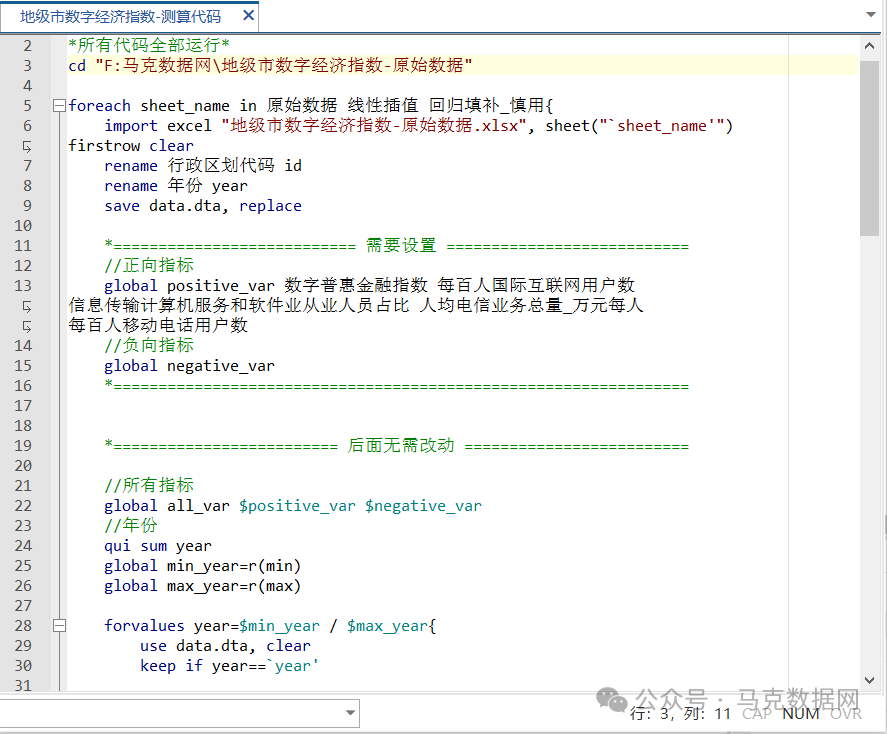This screenshot has width=887, height=734.
Task: Click the wrap marker below line 6
Action: (x=27, y=146)
